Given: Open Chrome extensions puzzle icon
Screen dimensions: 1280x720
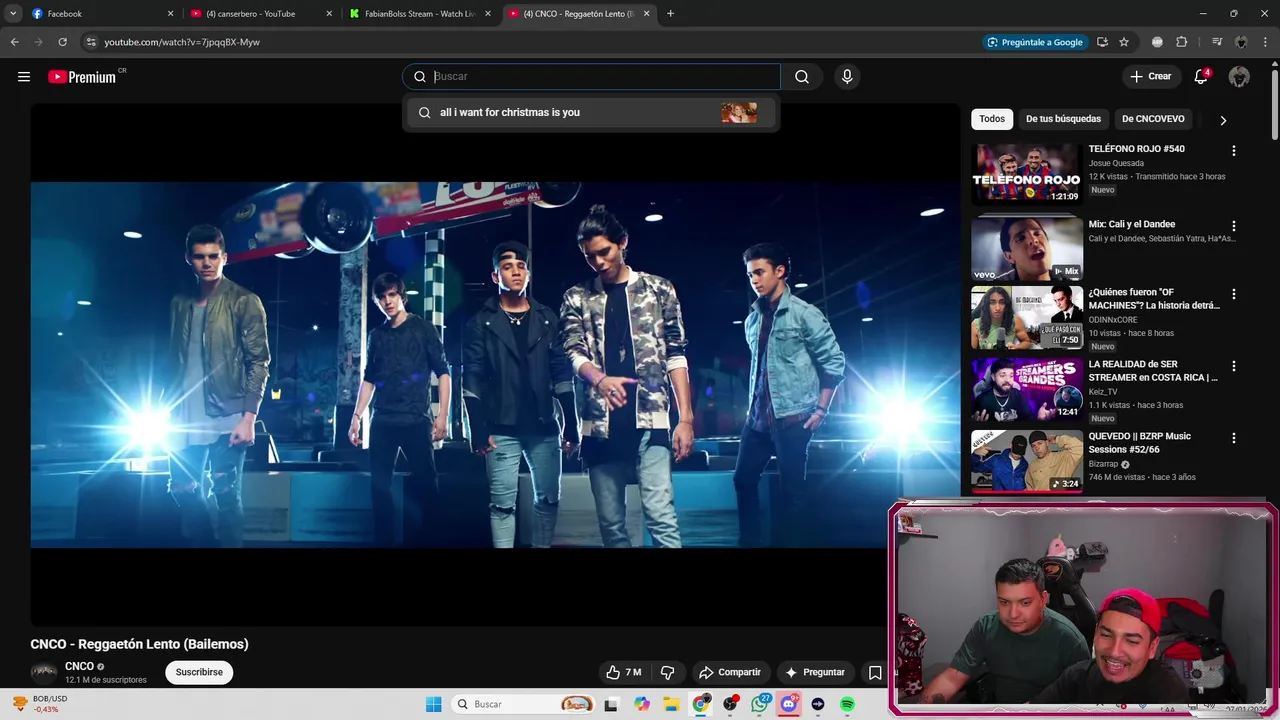Looking at the screenshot, I should point(1181,42).
